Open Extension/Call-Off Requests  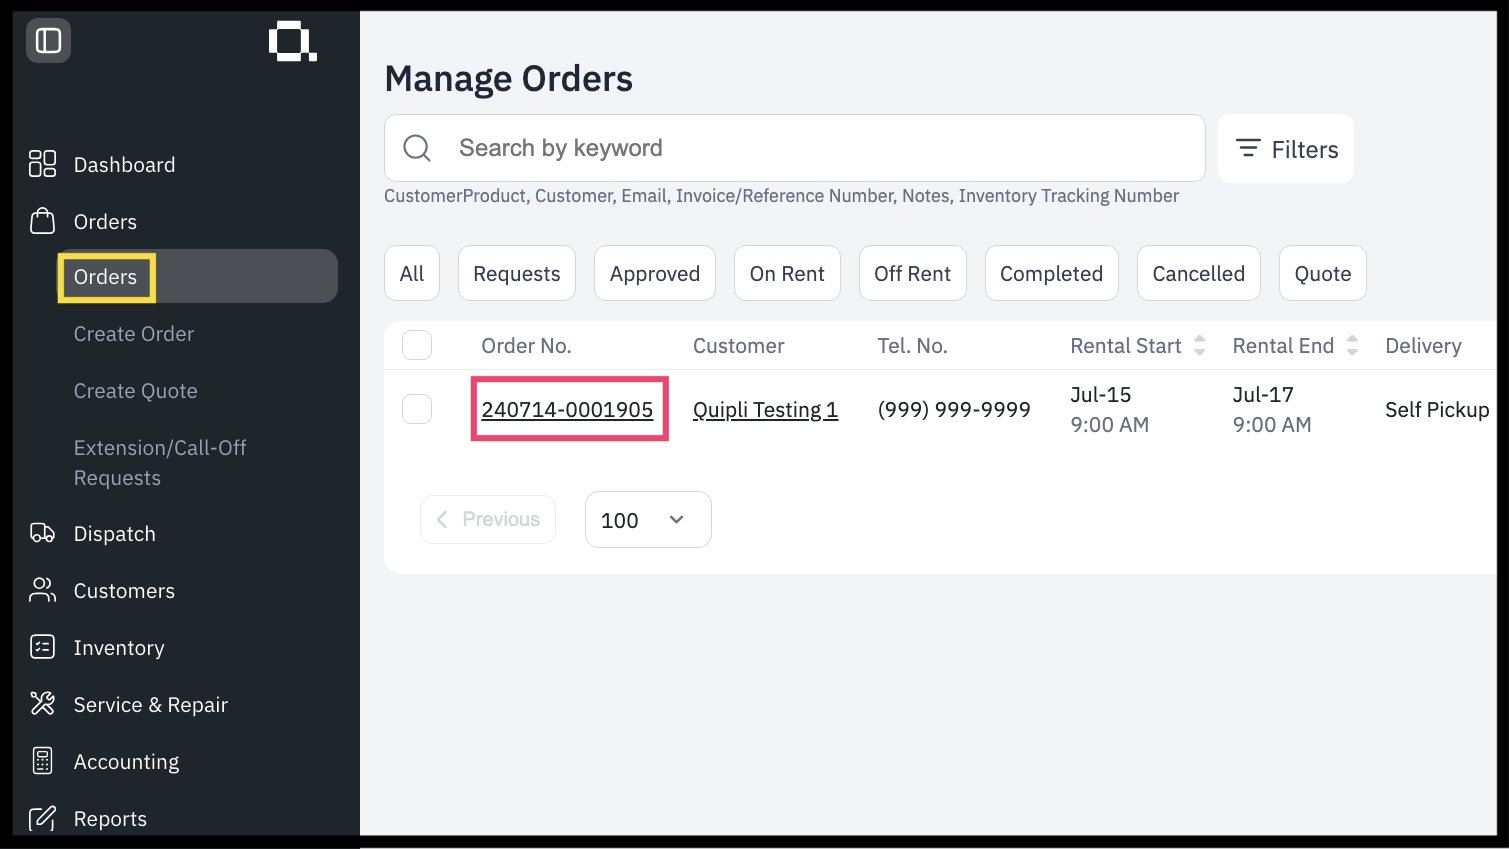click(x=160, y=462)
